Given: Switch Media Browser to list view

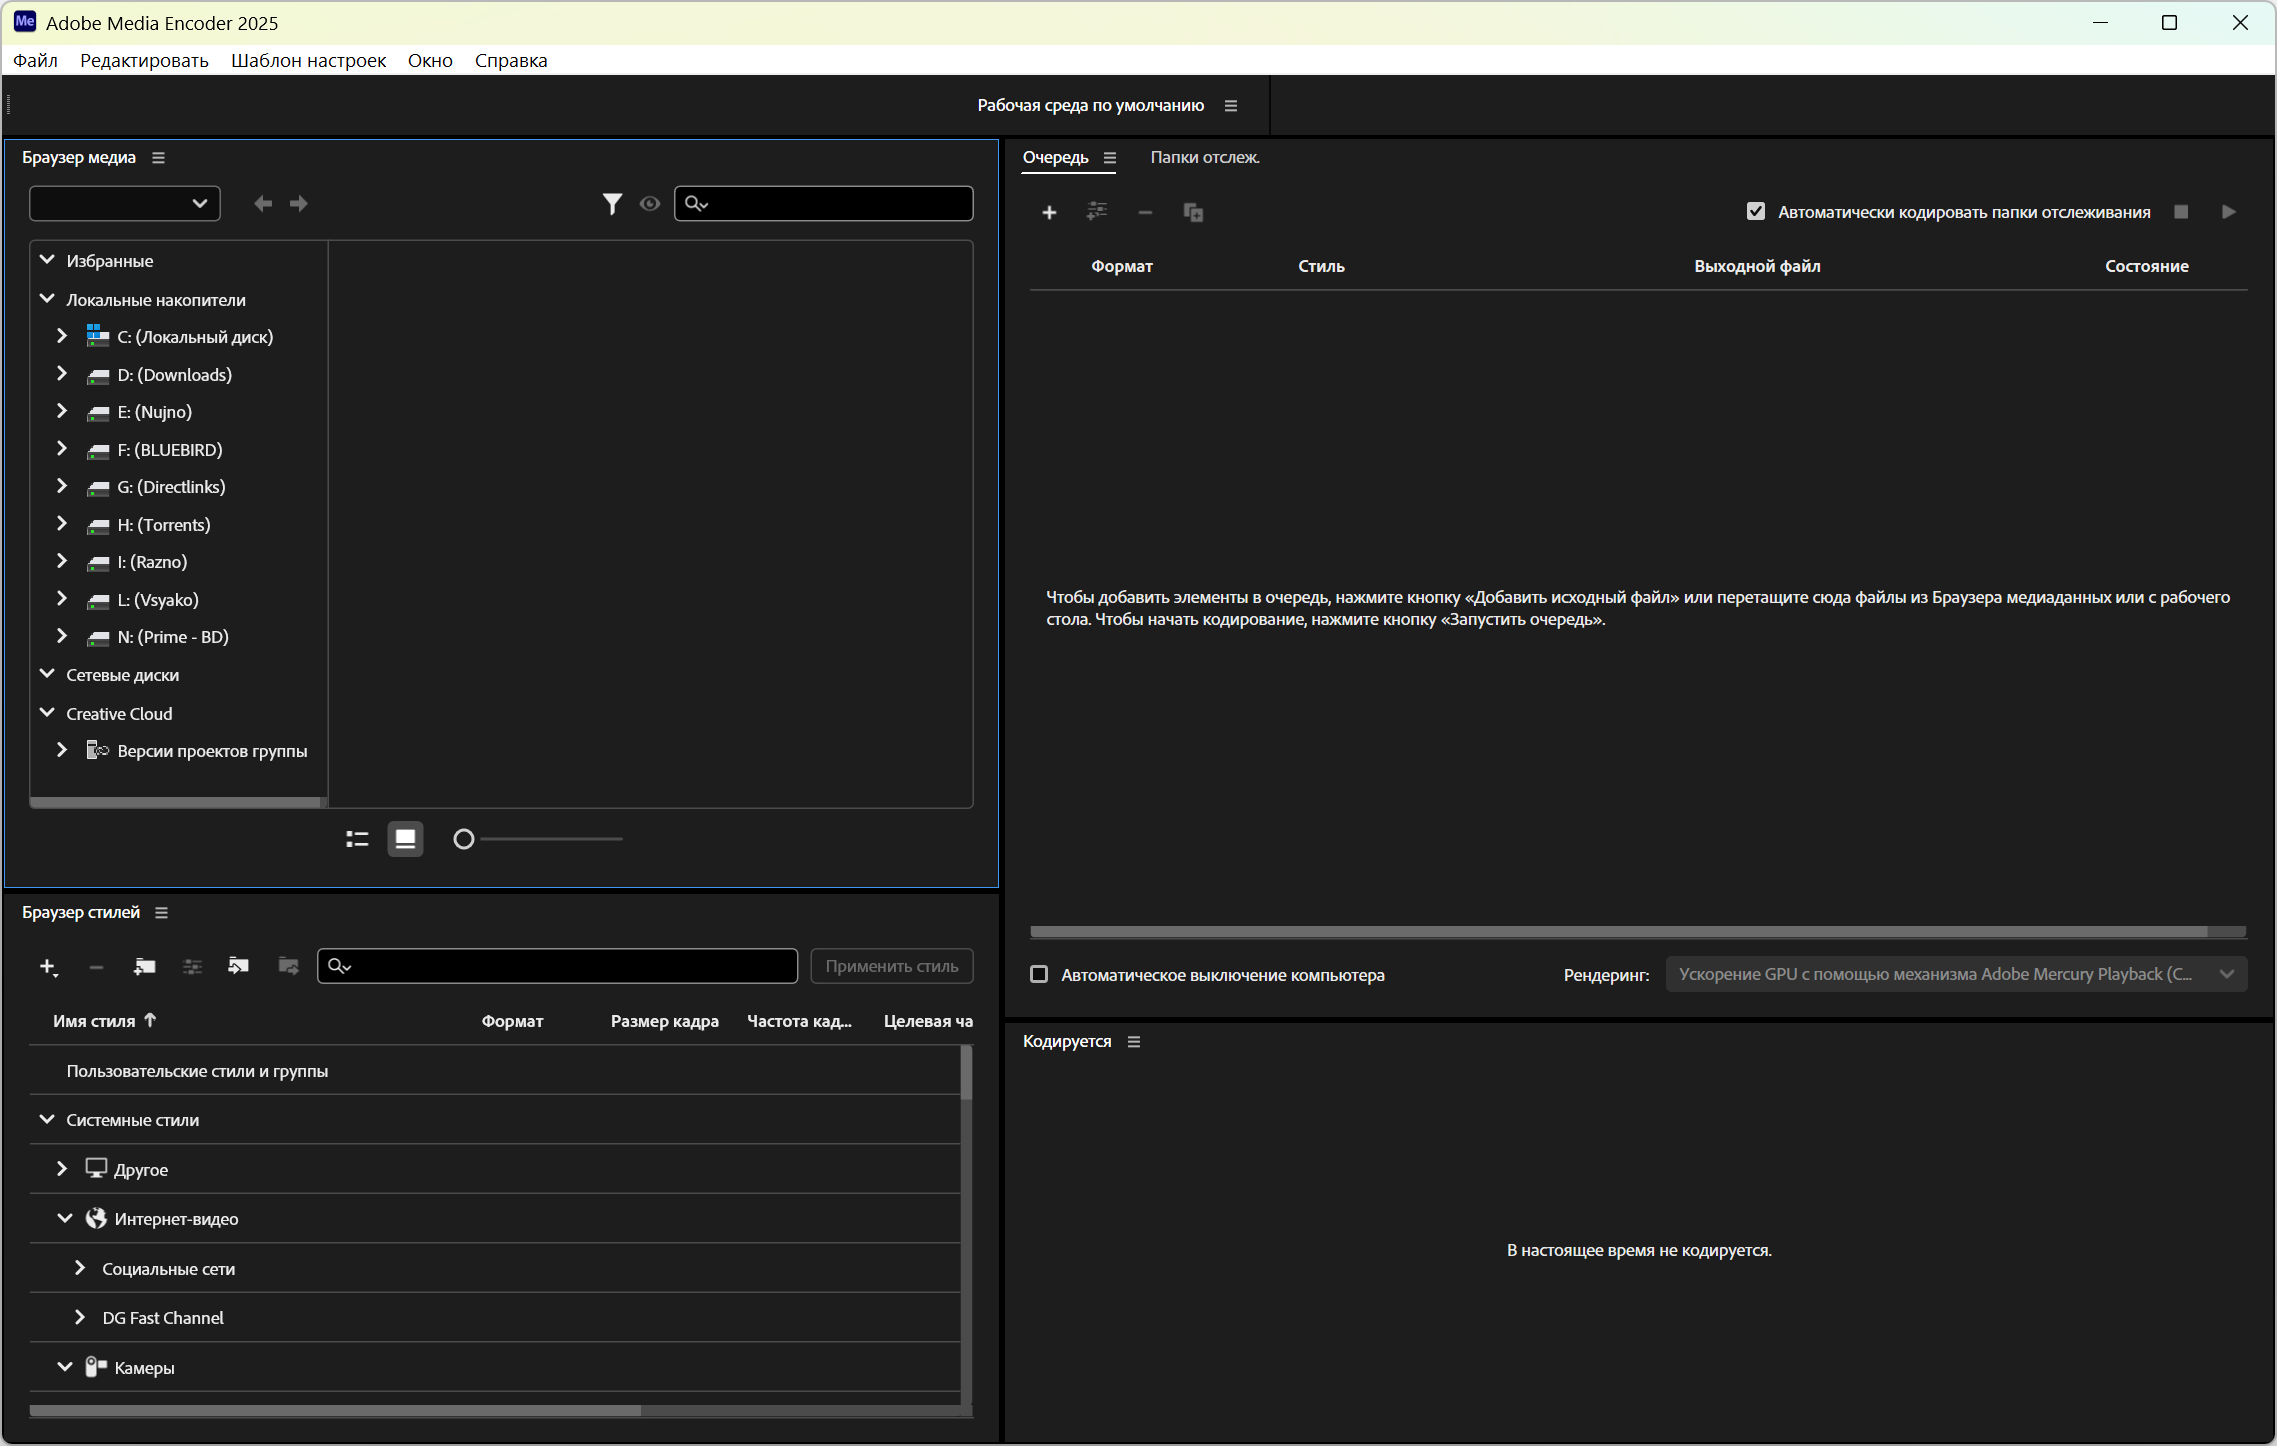Looking at the screenshot, I should 357,839.
